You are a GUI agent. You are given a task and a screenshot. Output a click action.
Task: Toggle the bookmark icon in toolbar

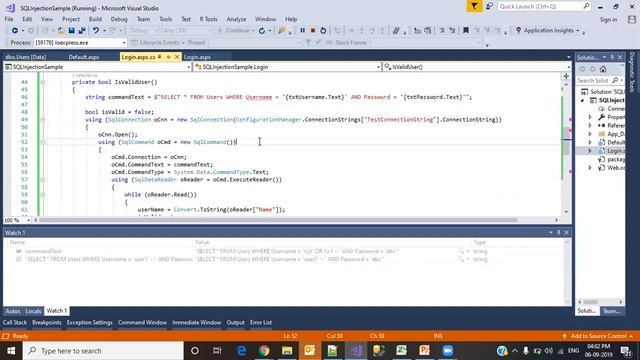click(x=466, y=31)
